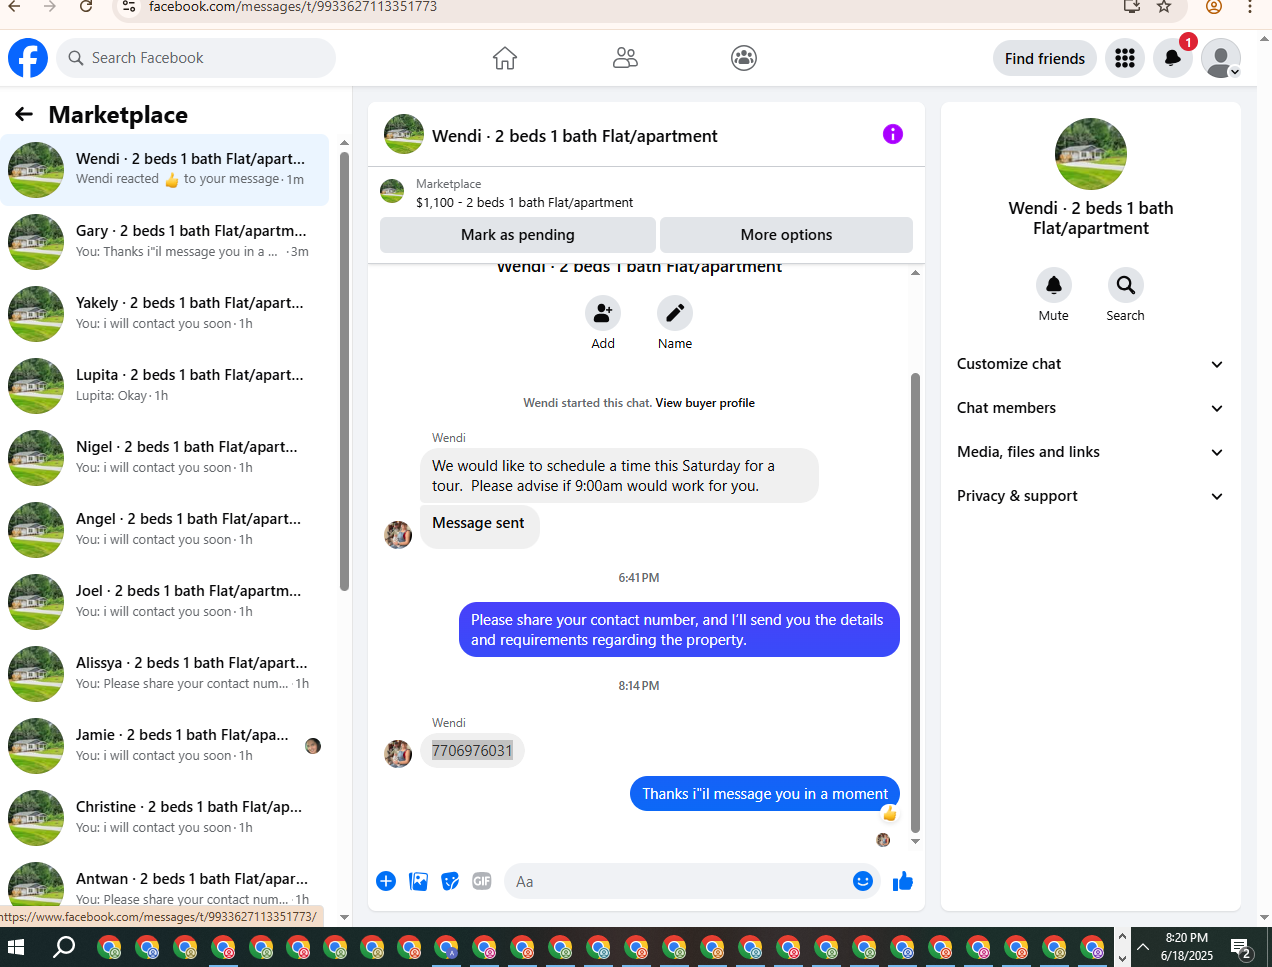1272x967 pixels.
Task: Send a thumbs-up like
Action: pyautogui.click(x=903, y=881)
